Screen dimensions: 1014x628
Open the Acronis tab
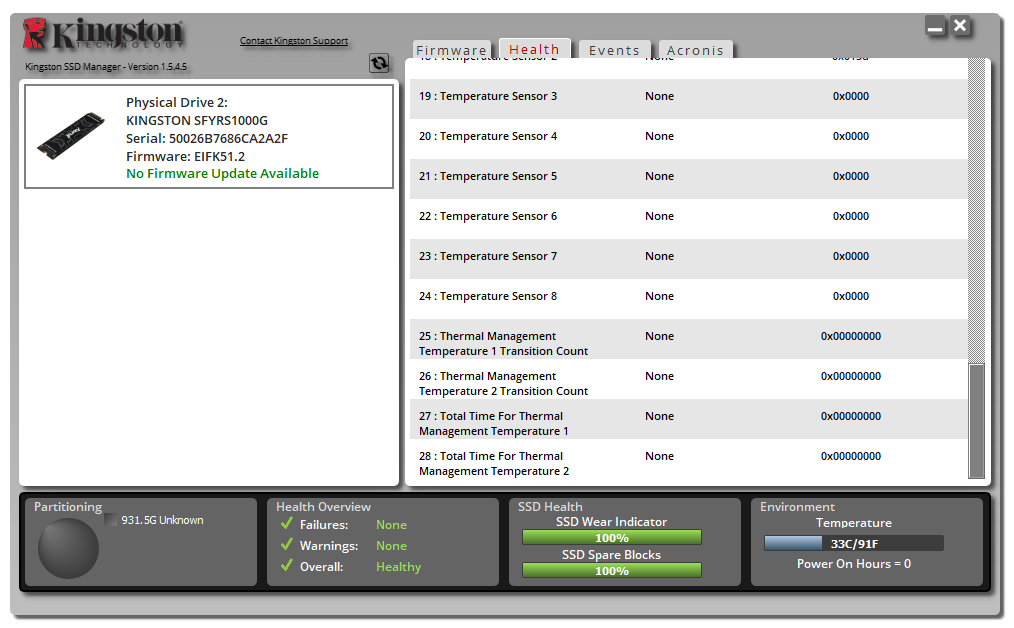[x=695, y=50]
